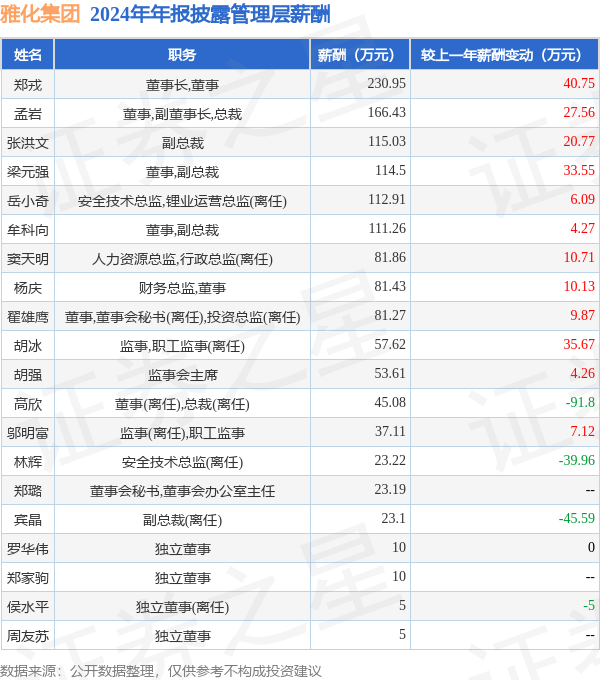This screenshot has width=600, height=680.
Task: Click the salary value 114.5
Action: 390,170
